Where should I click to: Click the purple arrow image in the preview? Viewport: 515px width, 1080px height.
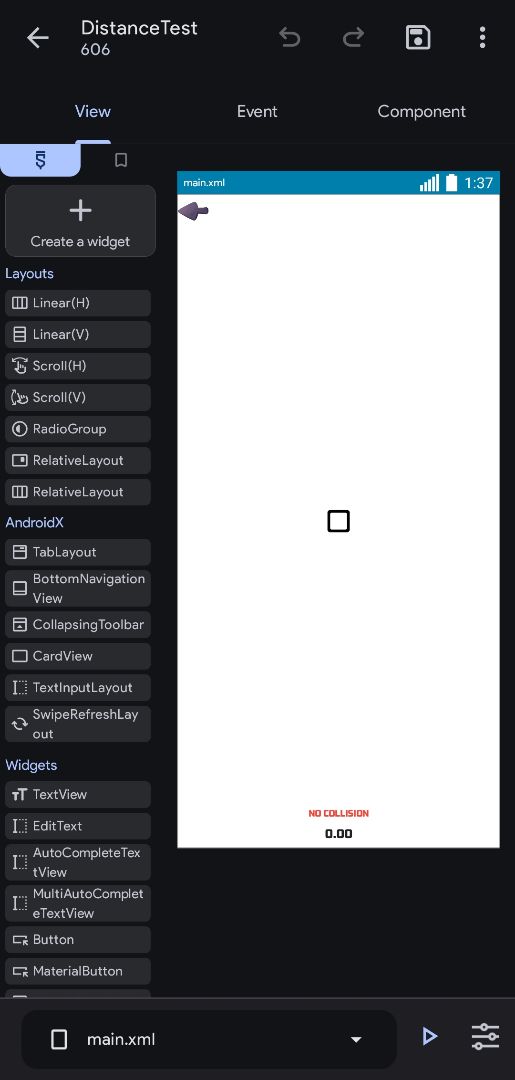(x=193, y=211)
